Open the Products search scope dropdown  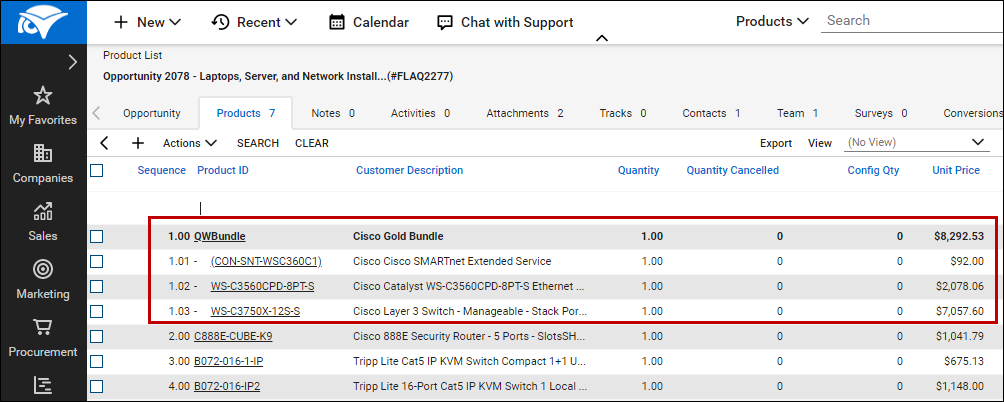pyautogui.click(x=773, y=21)
